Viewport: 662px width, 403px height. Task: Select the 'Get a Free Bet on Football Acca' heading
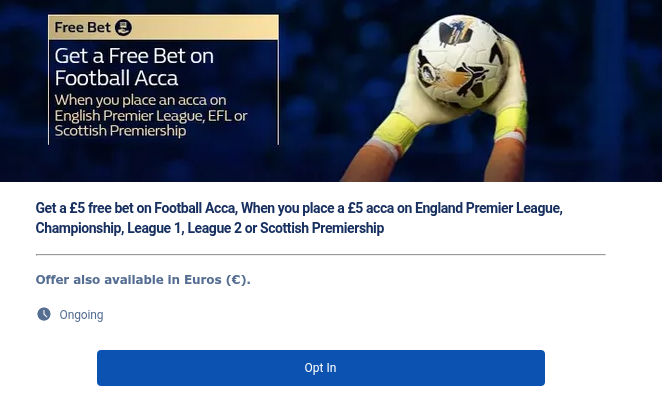(x=133, y=66)
